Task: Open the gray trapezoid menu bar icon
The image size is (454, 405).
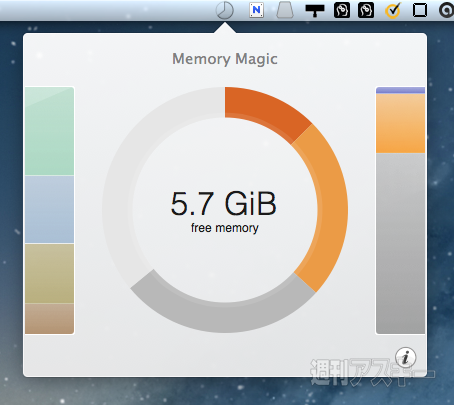Action: pyautogui.click(x=285, y=10)
